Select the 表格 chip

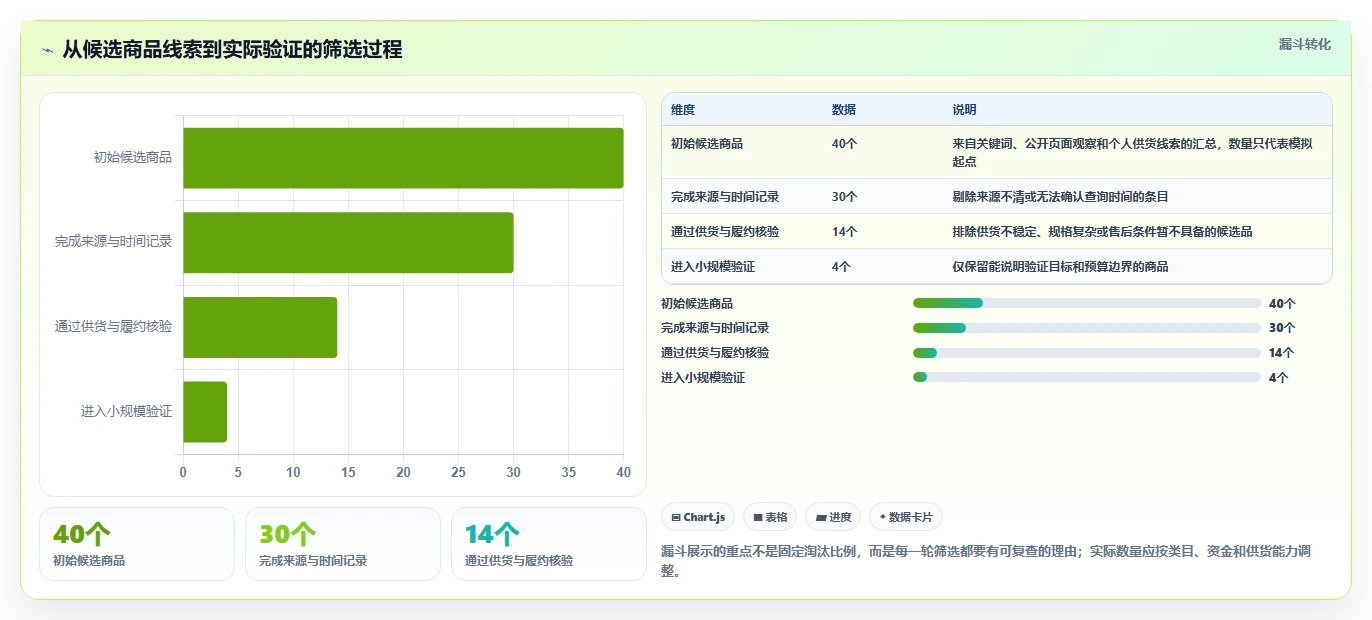(770, 517)
